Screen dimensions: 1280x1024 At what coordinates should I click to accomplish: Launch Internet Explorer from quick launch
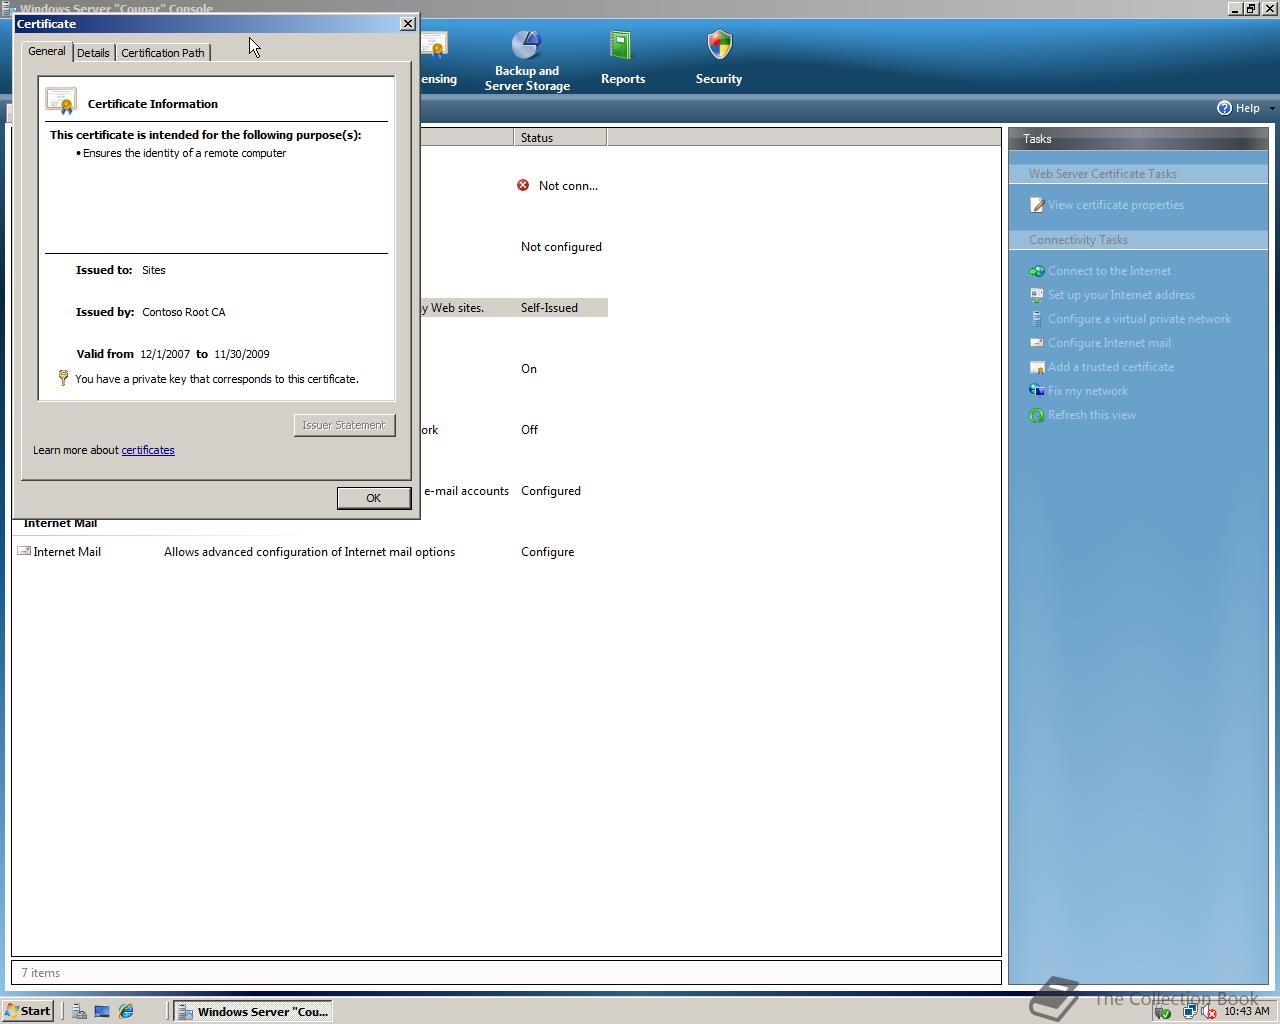[x=126, y=1011]
